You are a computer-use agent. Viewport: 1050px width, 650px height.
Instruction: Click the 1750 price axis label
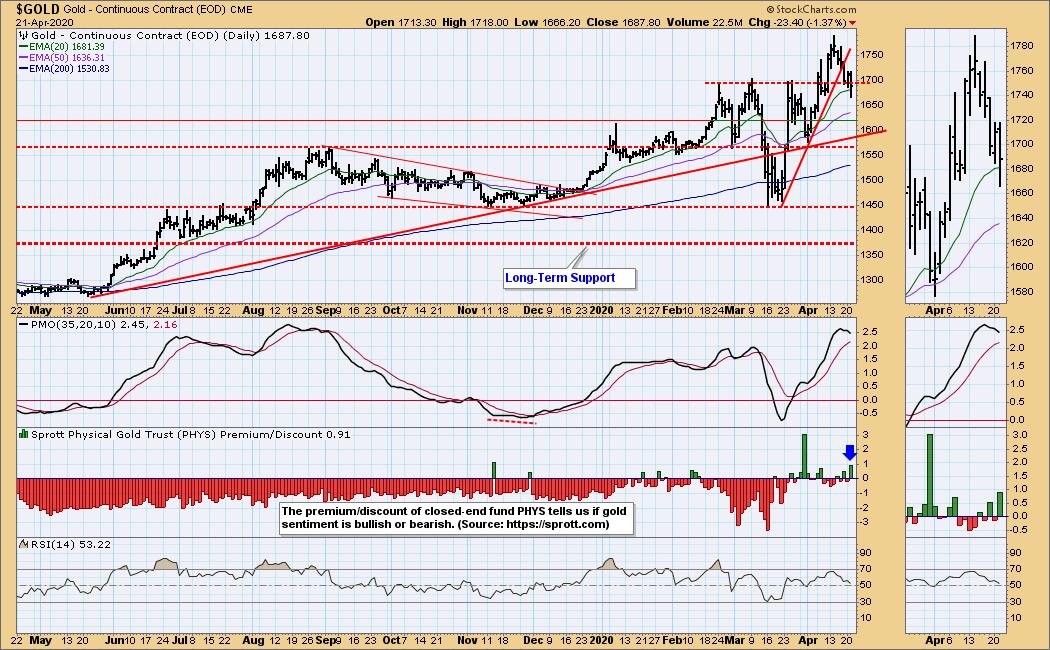coord(873,54)
